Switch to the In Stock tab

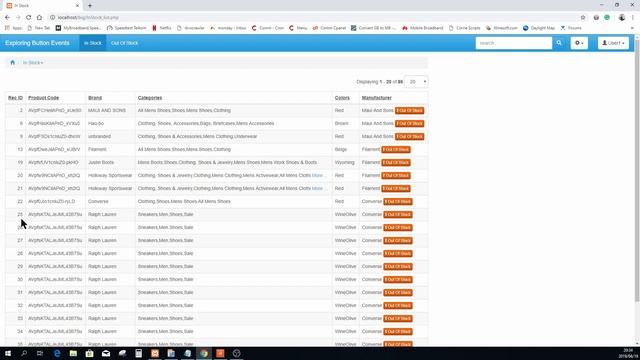[x=93, y=43]
